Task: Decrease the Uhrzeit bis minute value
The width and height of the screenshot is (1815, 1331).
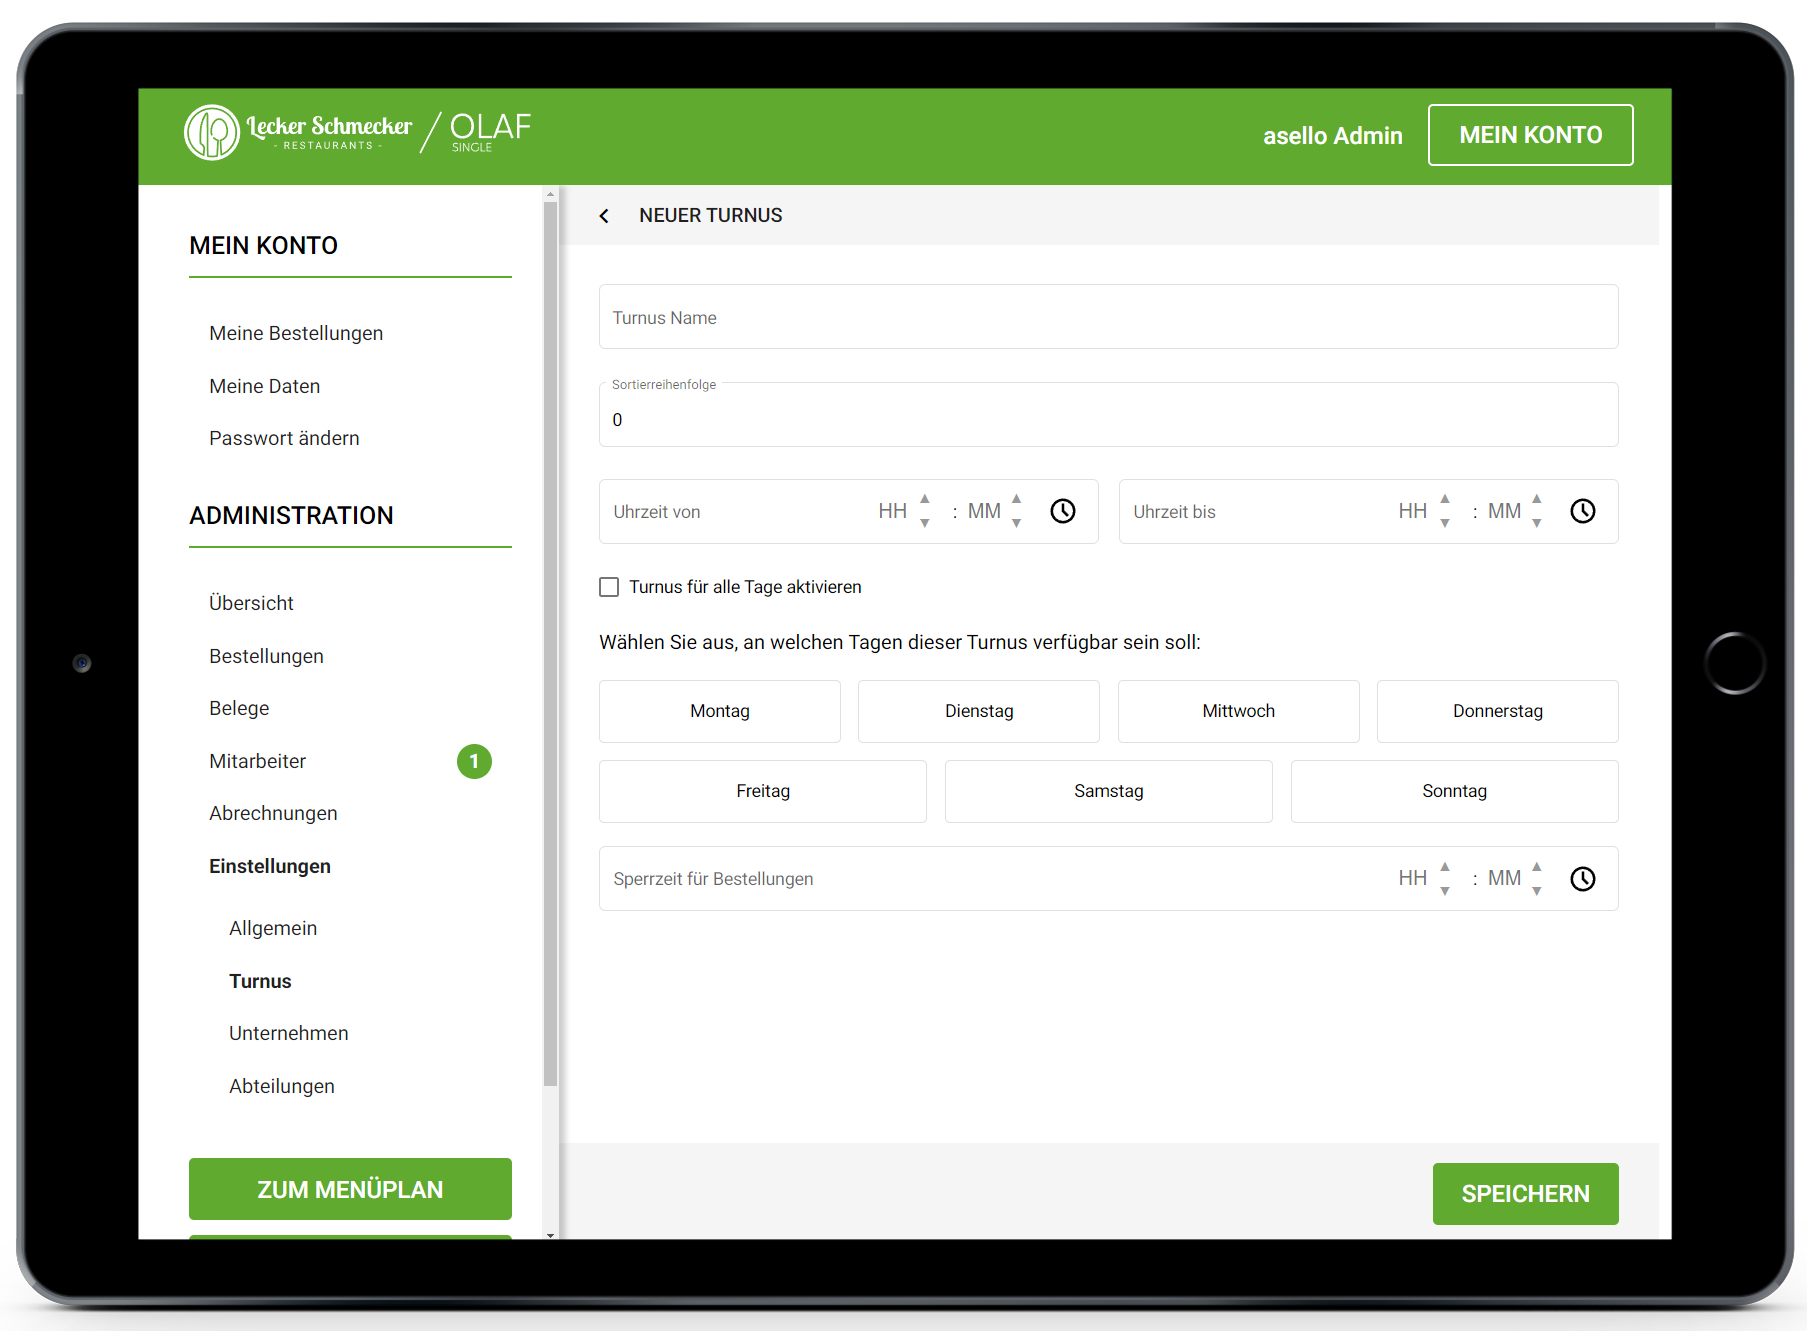Action: pyautogui.click(x=1537, y=524)
